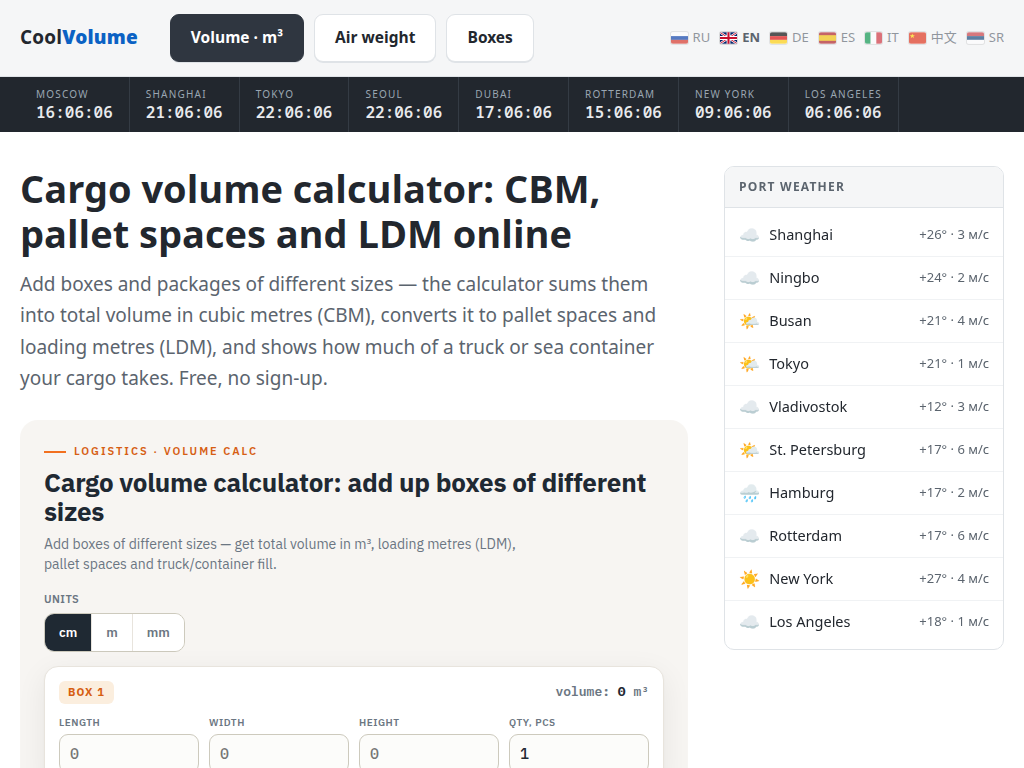Click the New York clock 09:06:06
The height and width of the screenshot is (768, 1024).
733,112
